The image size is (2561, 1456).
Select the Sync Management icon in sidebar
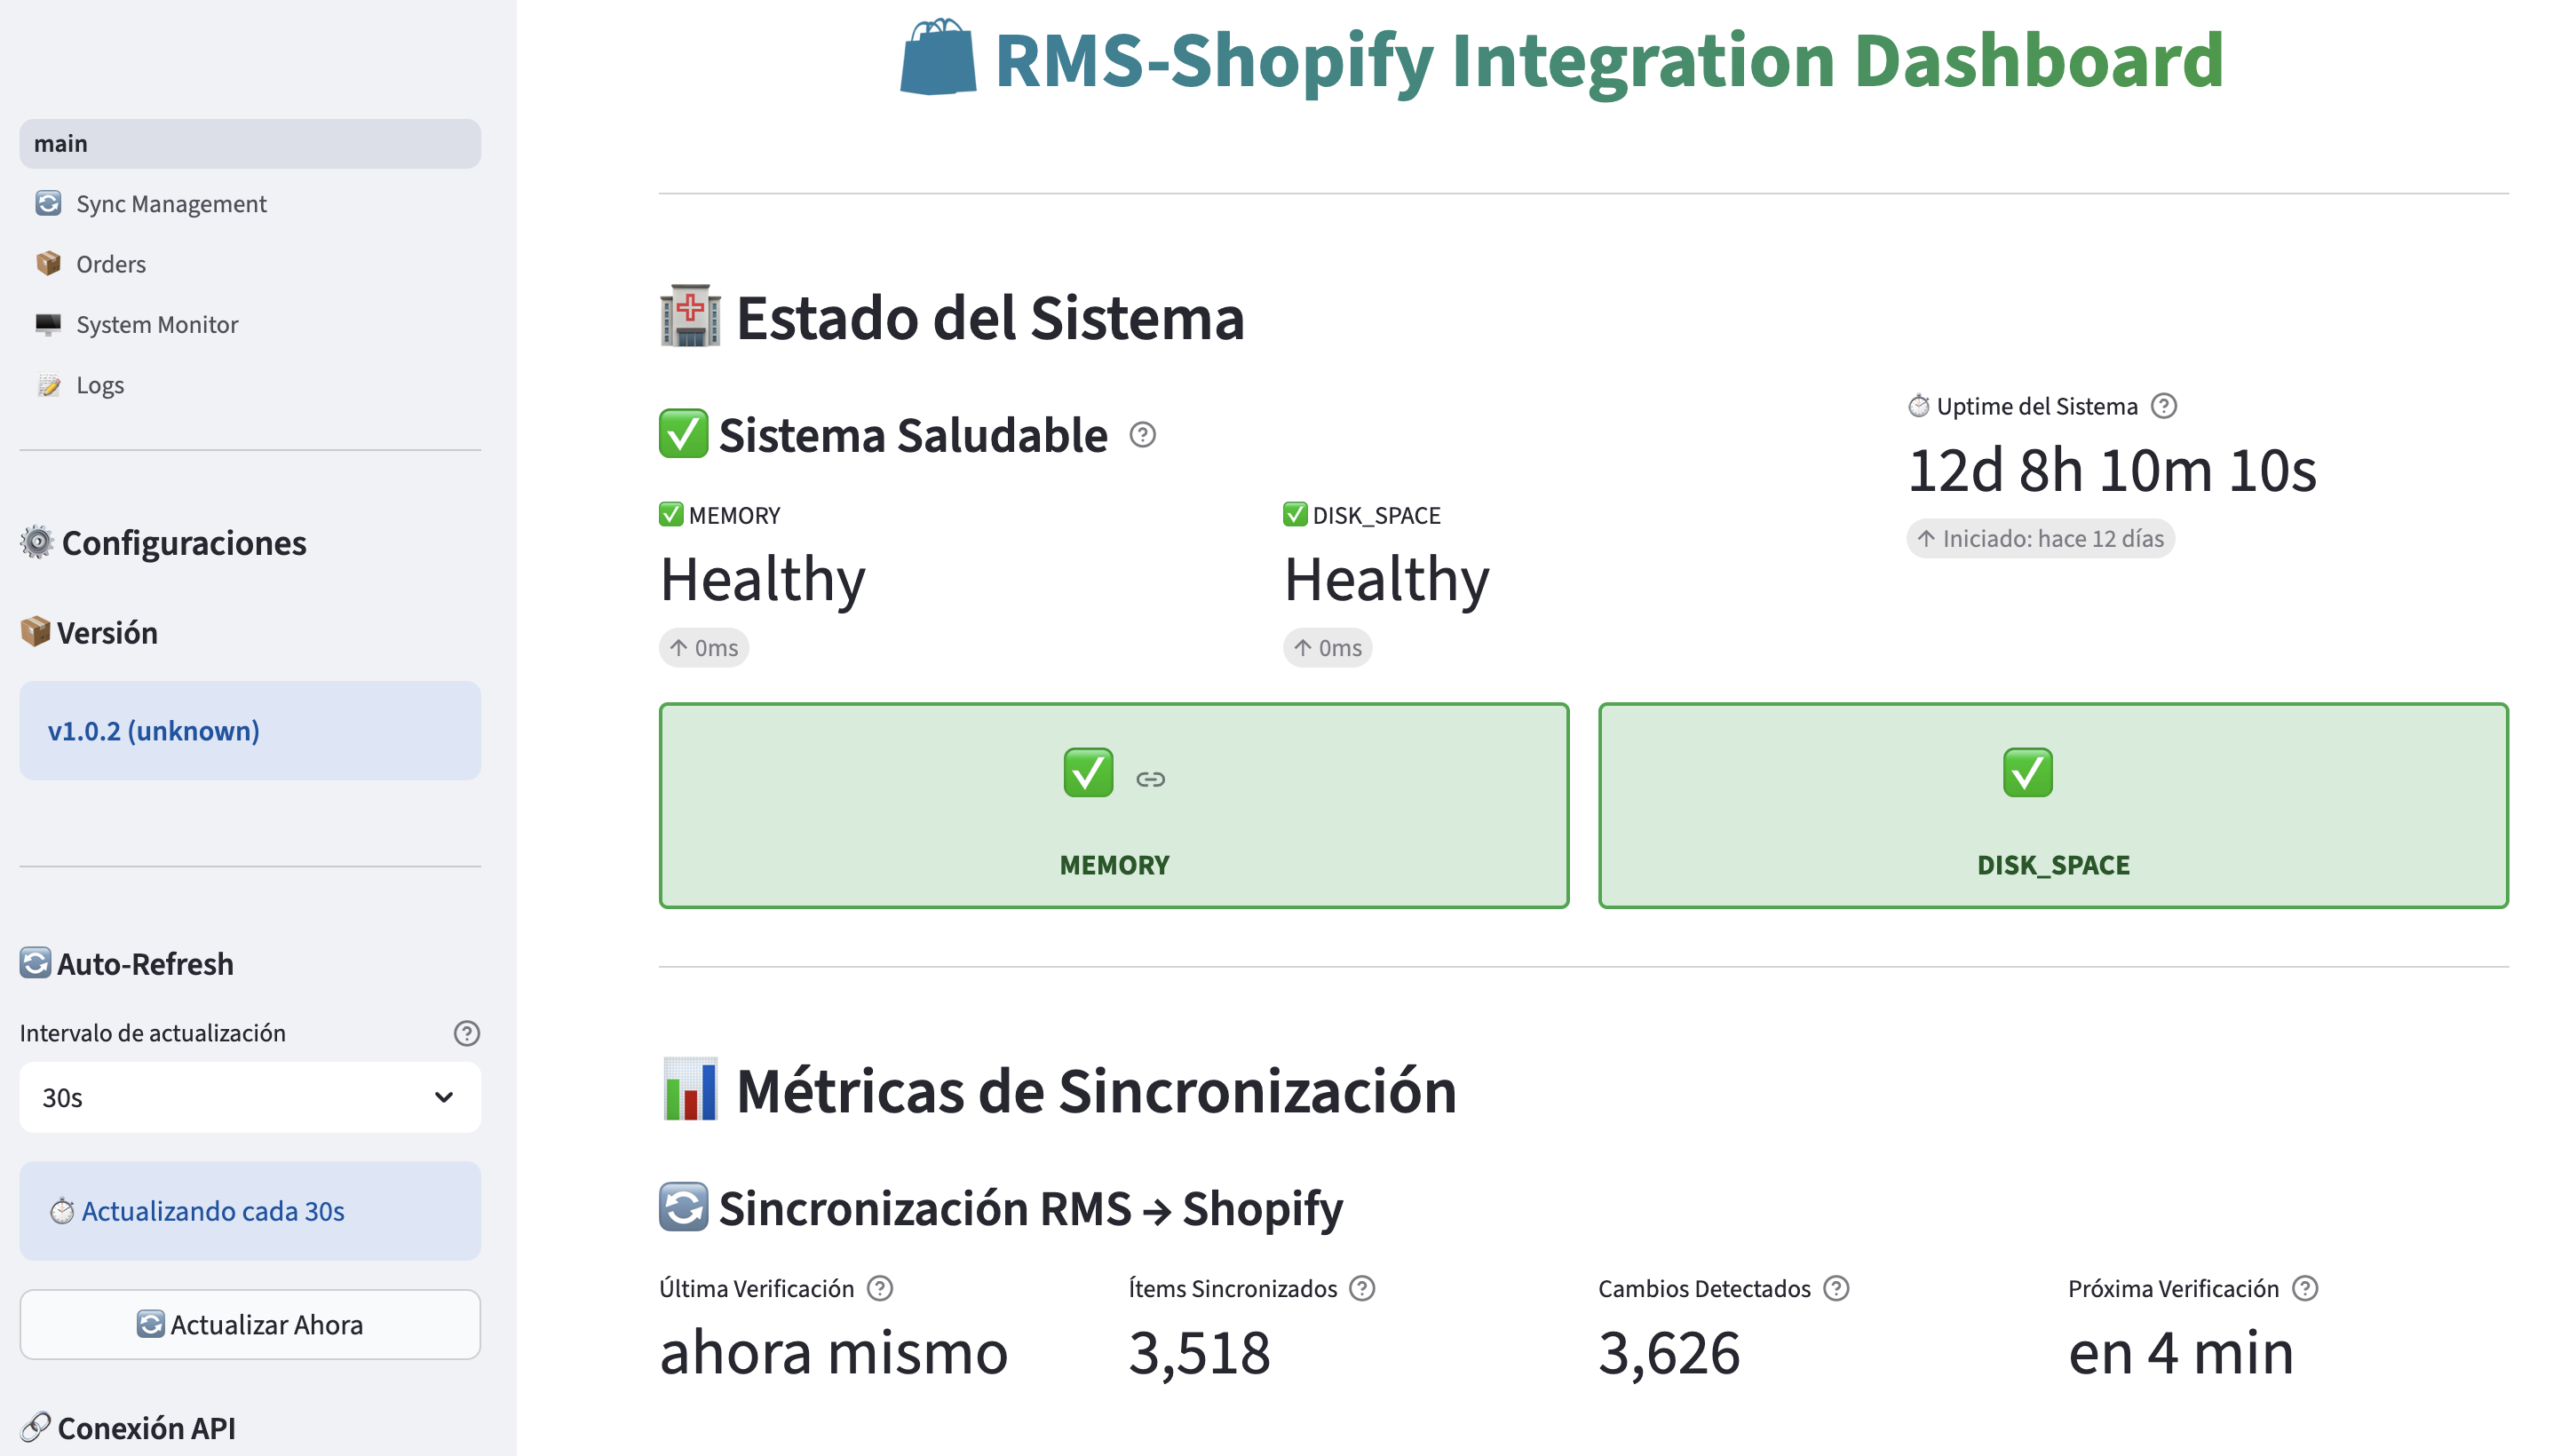[48, 203]
